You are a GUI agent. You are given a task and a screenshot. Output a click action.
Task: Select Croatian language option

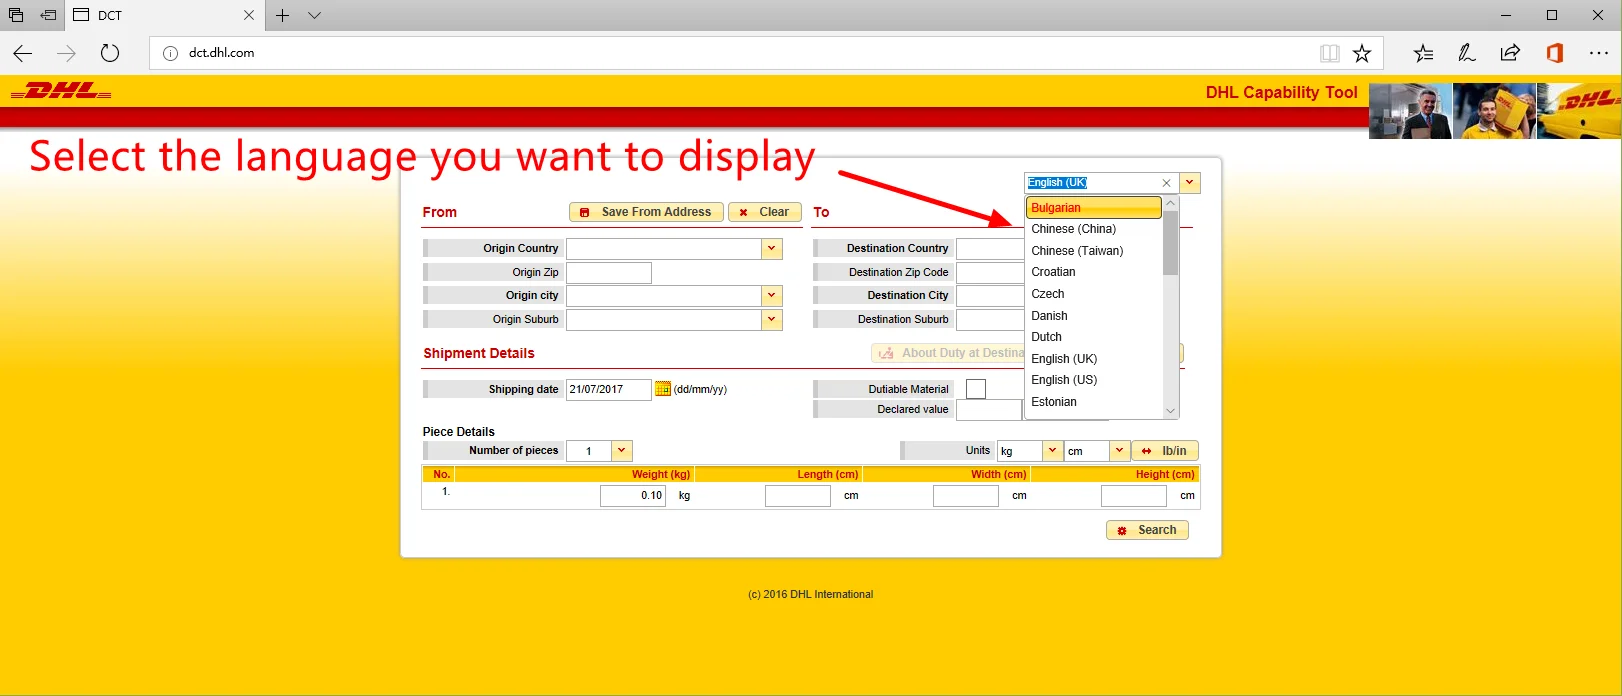click(x=1094, y=272)
